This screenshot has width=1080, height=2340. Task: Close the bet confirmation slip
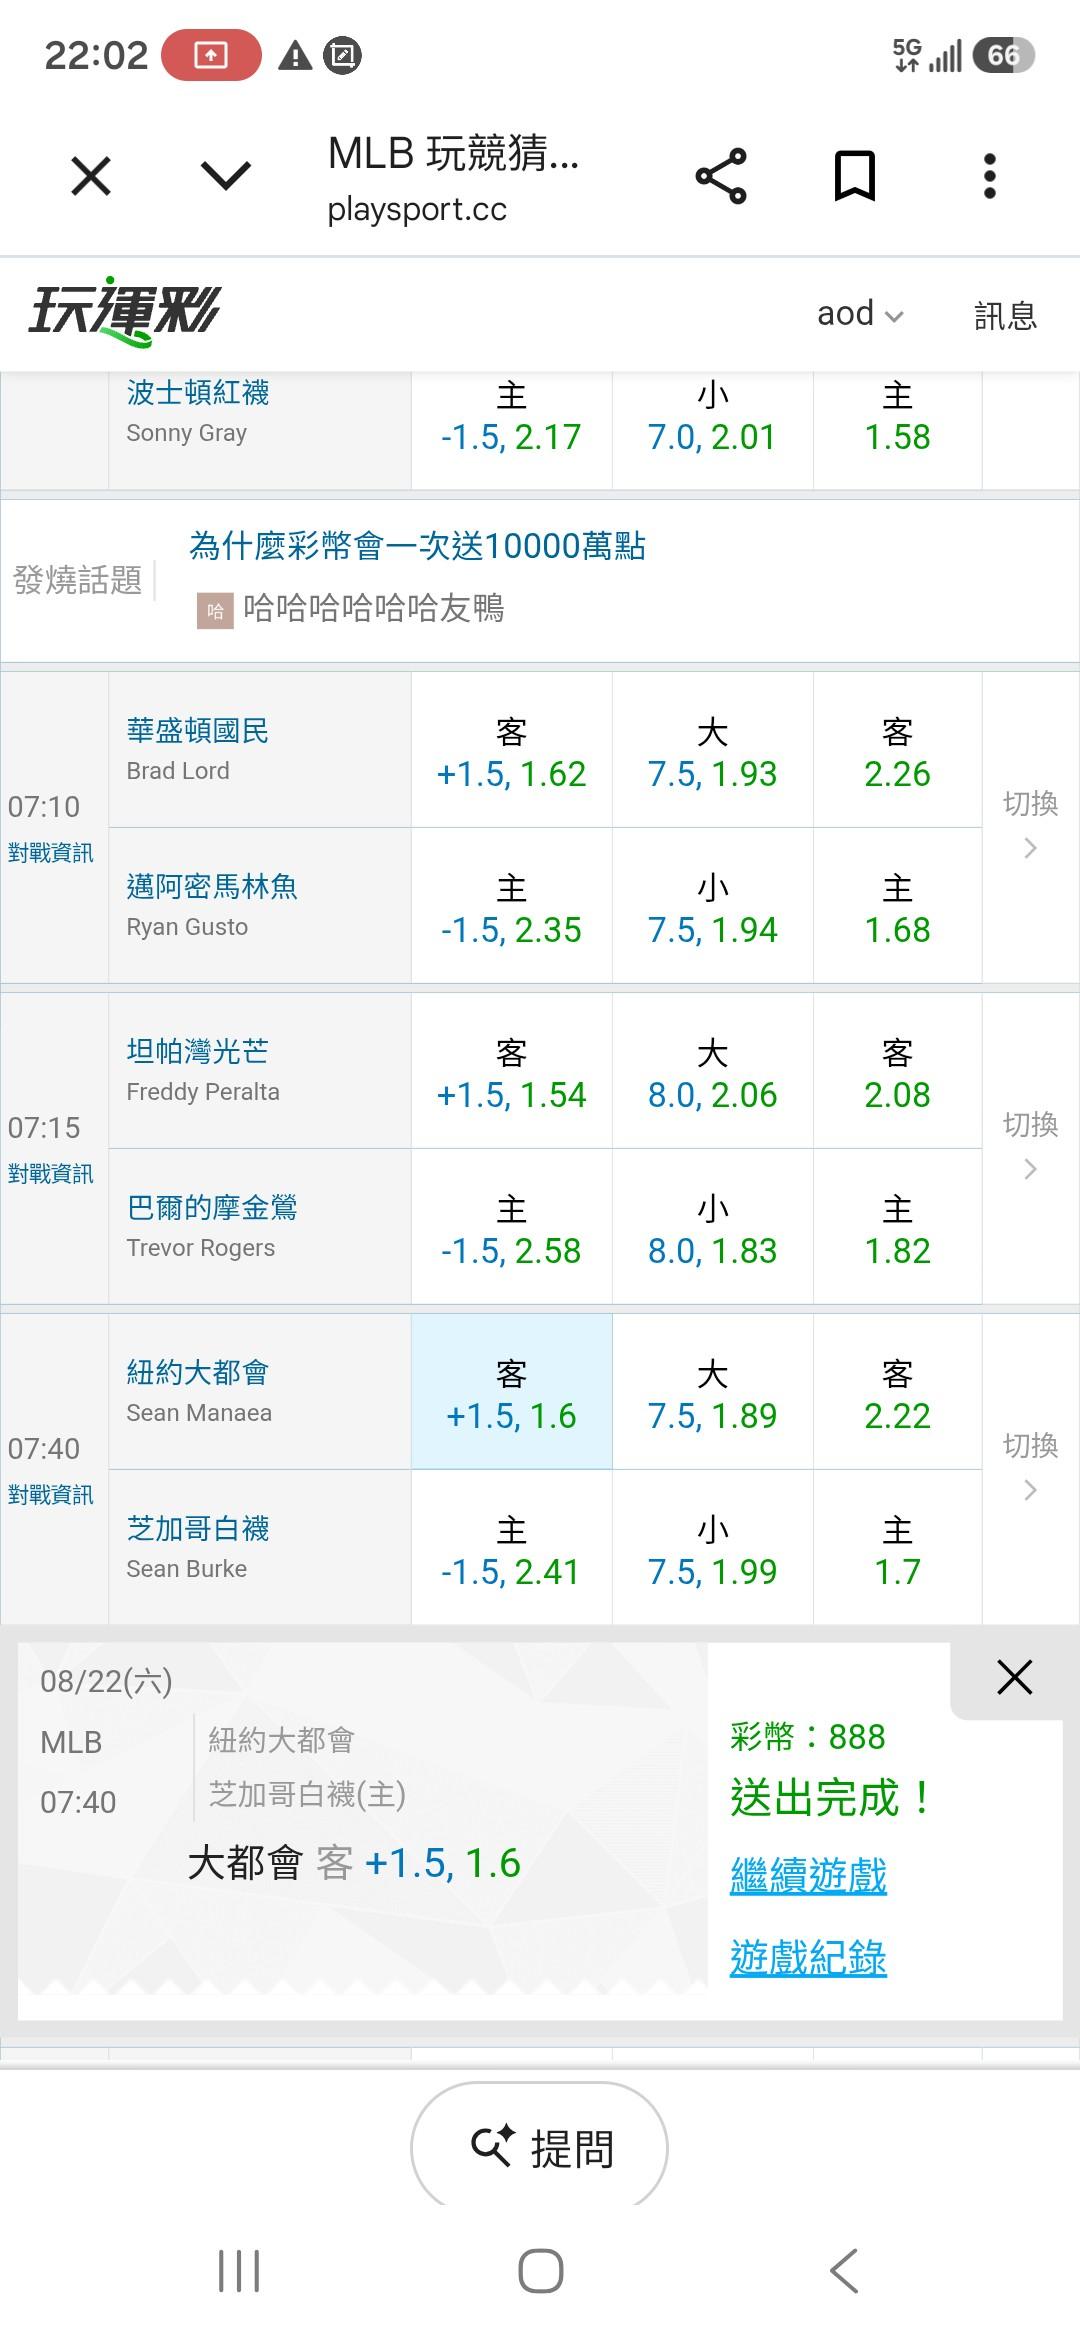(x=1014, y=1677)
